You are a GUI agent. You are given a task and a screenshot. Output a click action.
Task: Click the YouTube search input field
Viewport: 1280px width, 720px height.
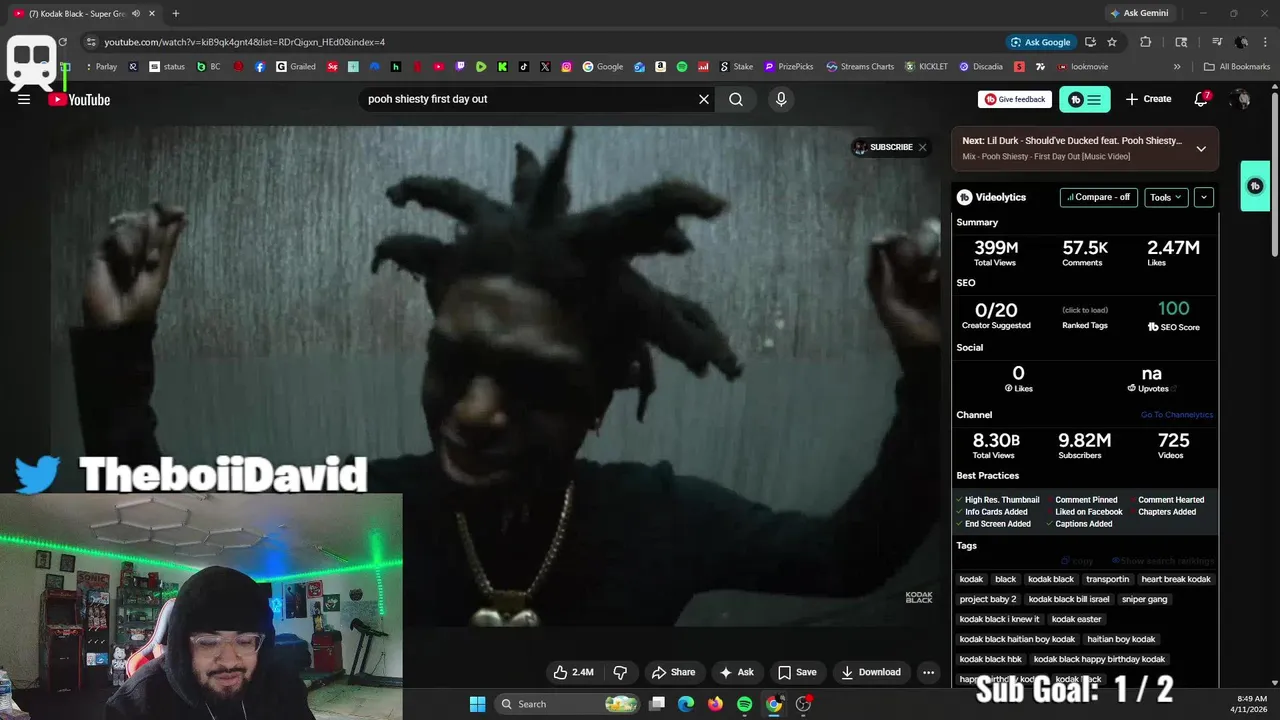coord(528,99)
